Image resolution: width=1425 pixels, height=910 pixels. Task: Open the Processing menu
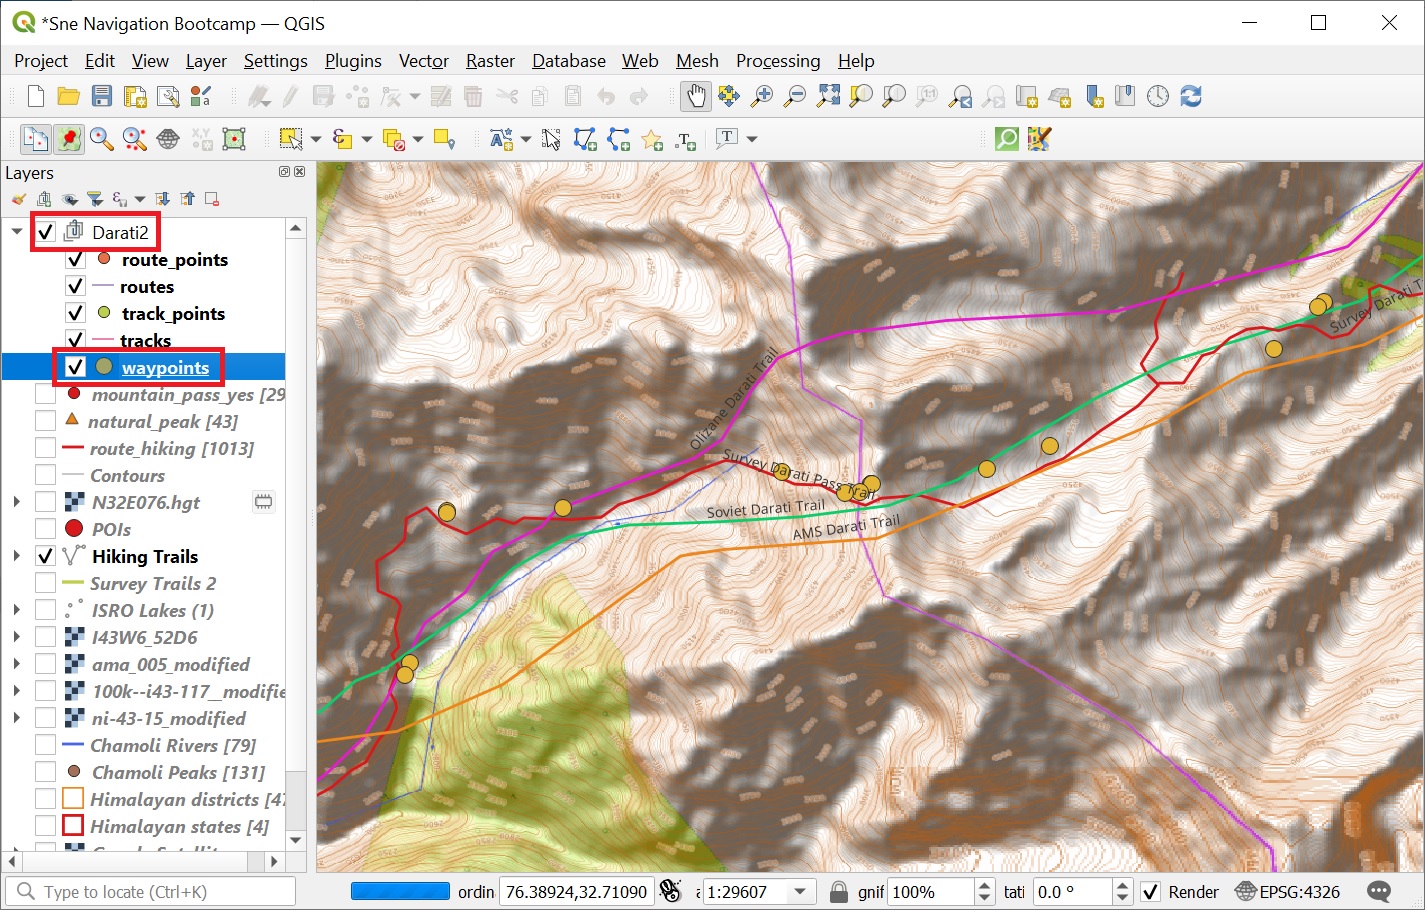(x=778, y=61)
